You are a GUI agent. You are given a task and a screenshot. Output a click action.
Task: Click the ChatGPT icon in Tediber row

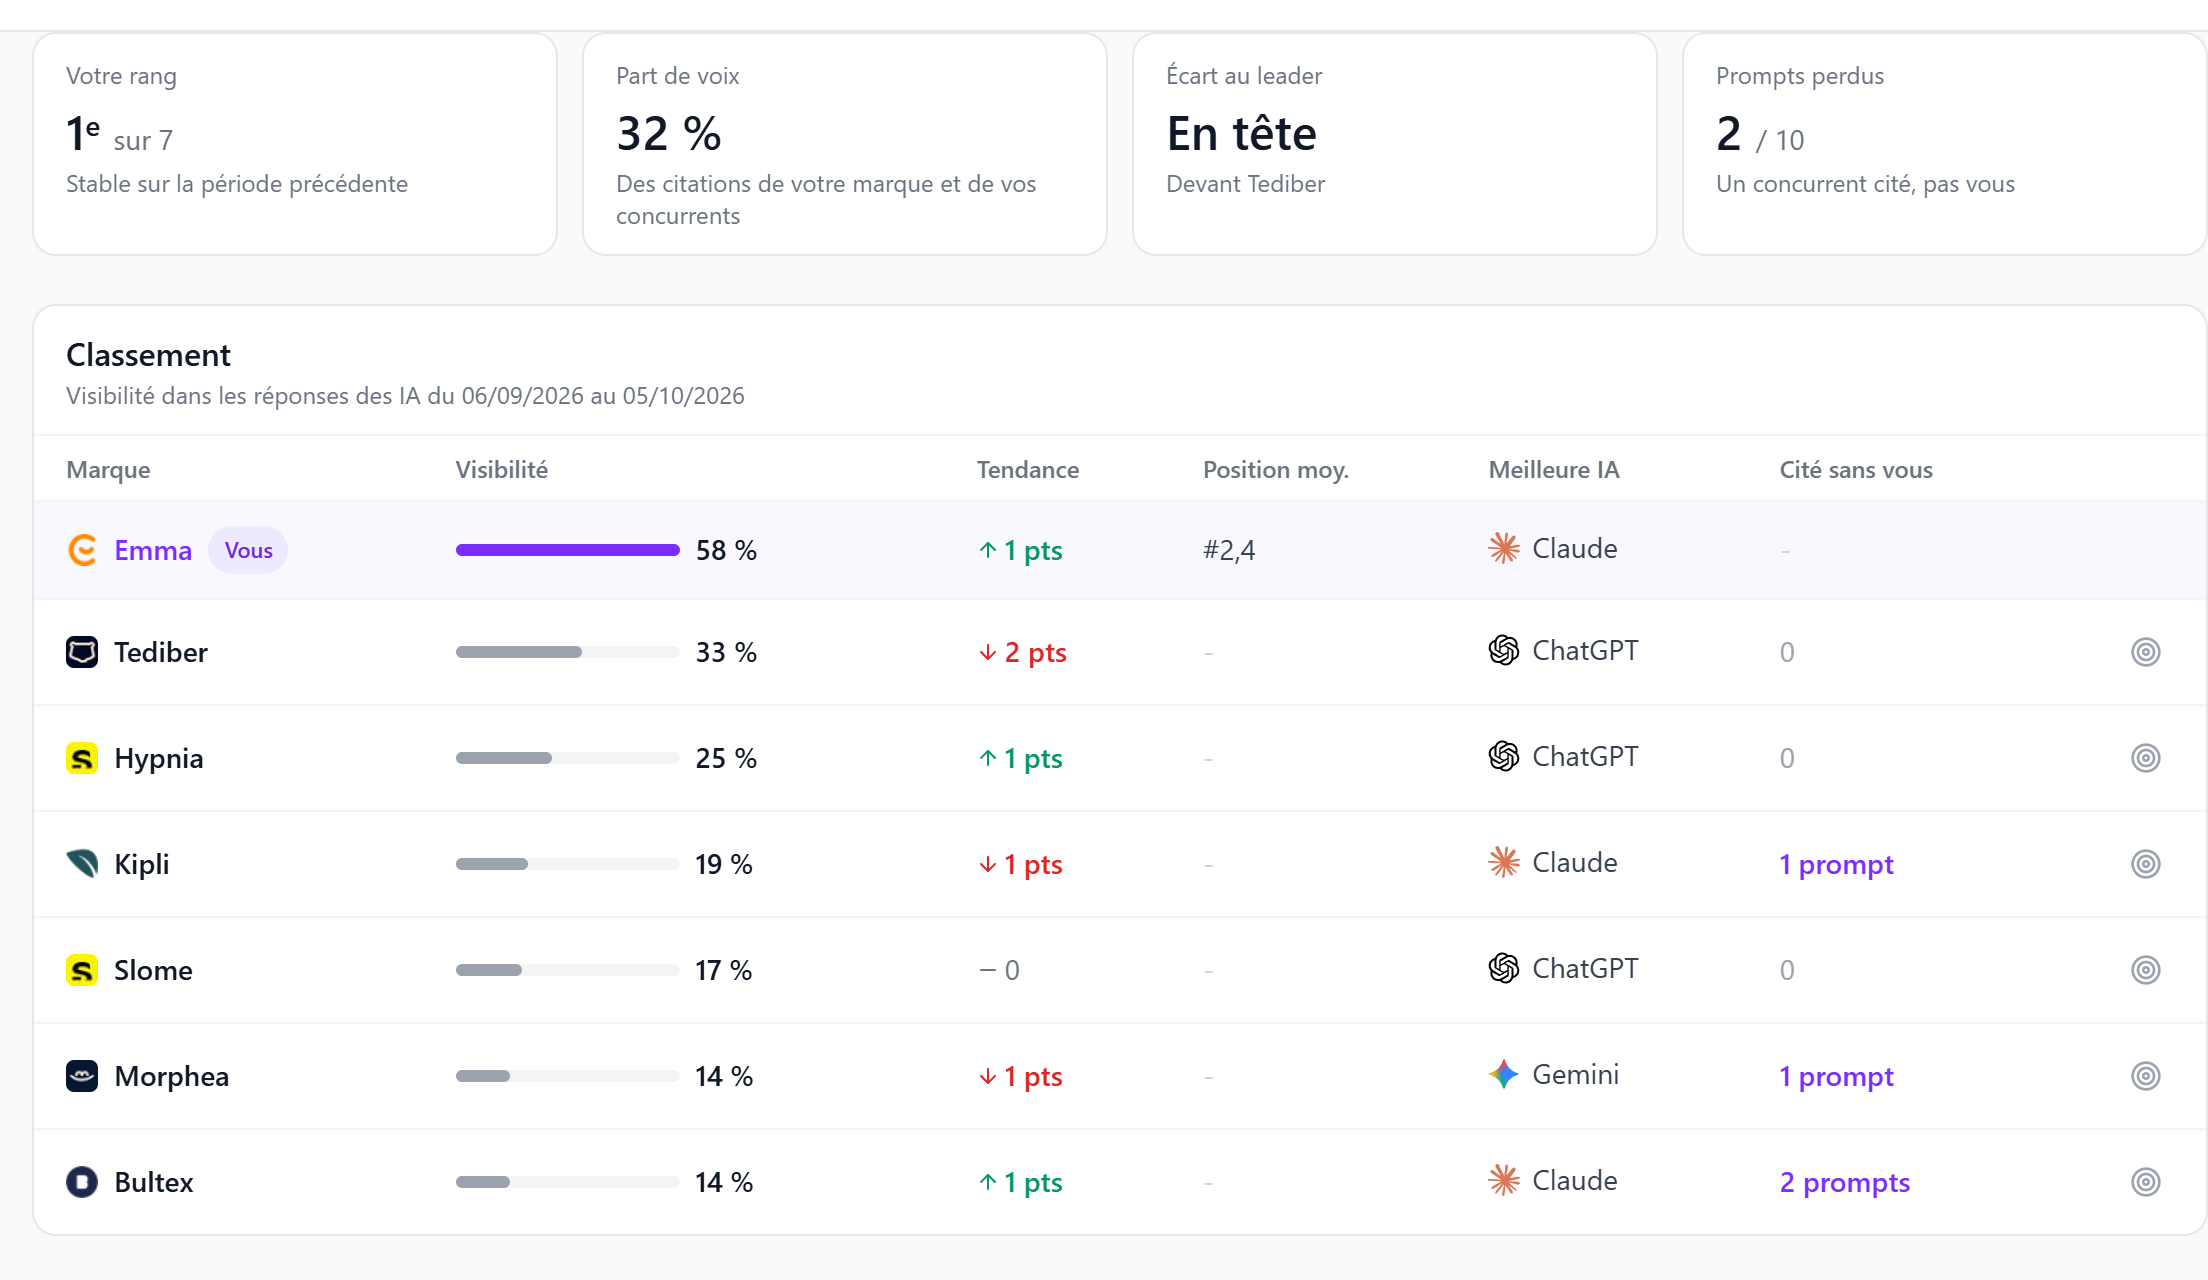click(1504, 650)
